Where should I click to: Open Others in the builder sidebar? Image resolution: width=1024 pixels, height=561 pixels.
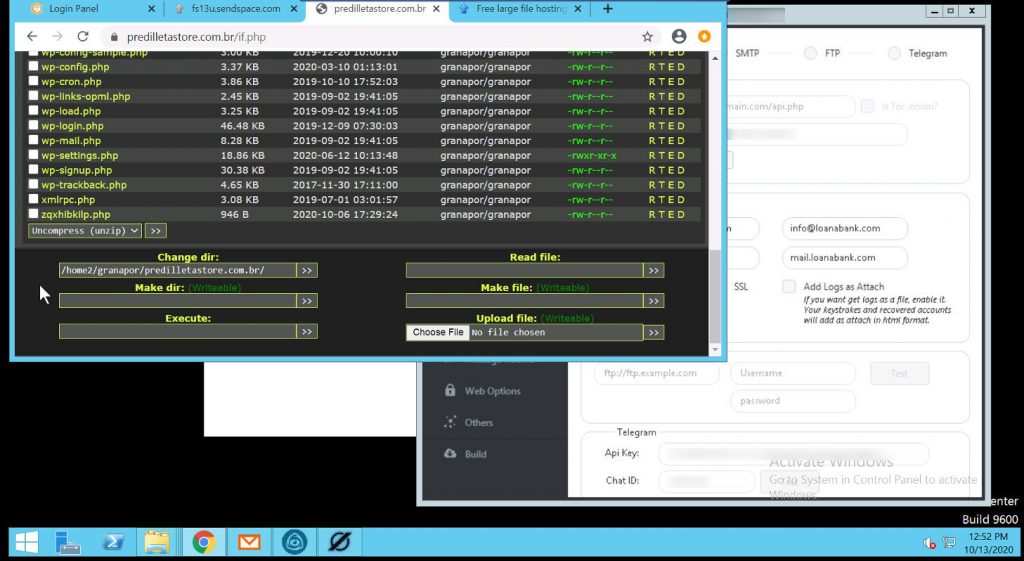(x=479, y=423)
